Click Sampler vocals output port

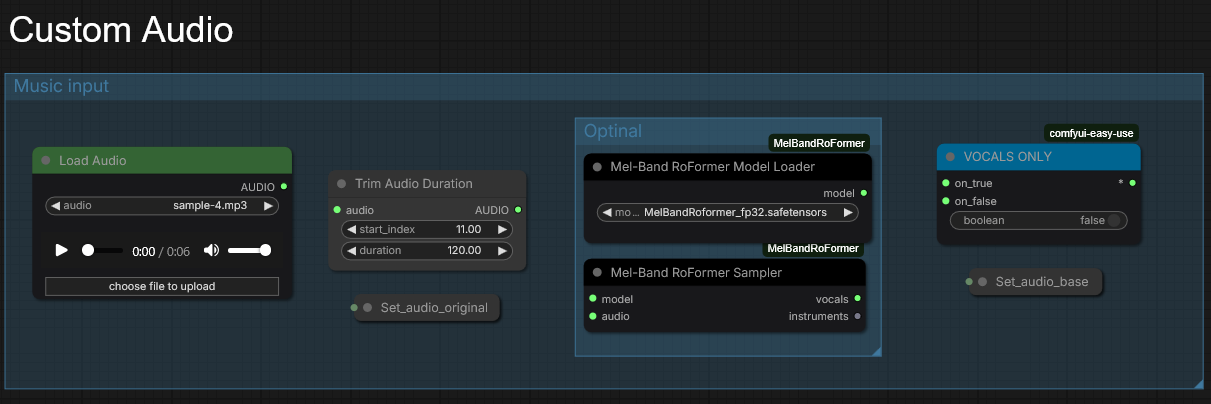click(857, 299)
